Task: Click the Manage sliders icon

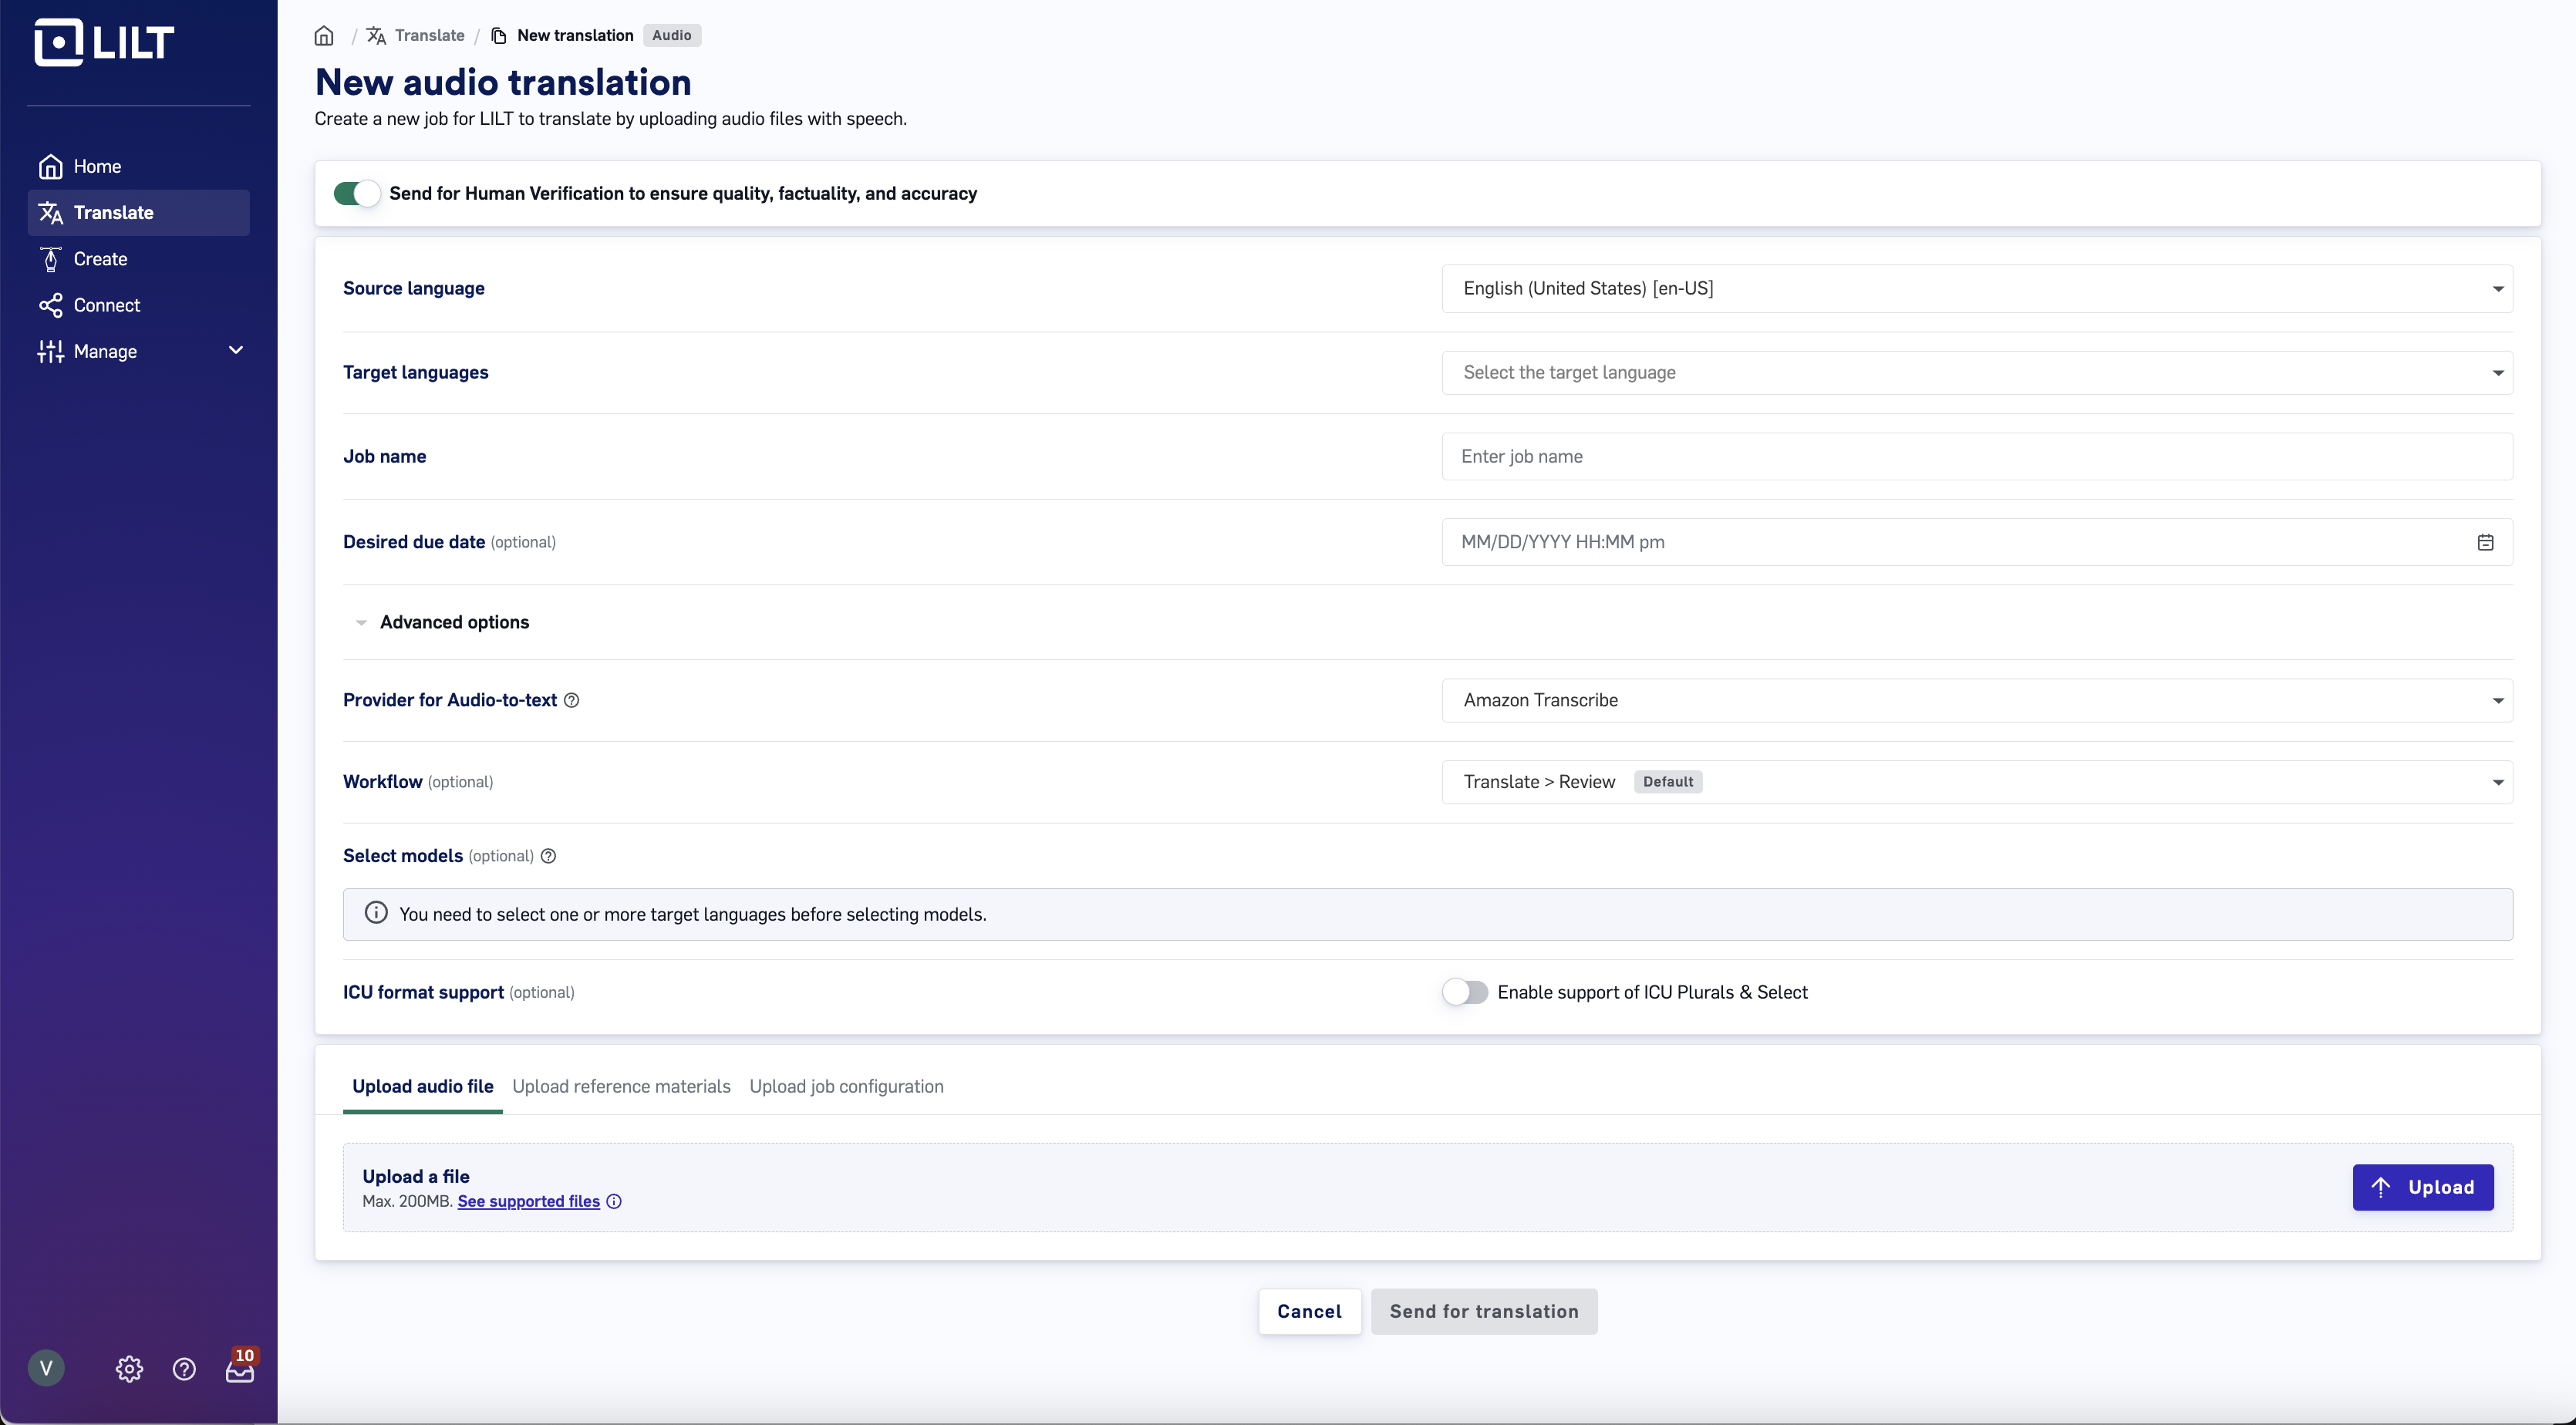Action: tap(50, 351)
